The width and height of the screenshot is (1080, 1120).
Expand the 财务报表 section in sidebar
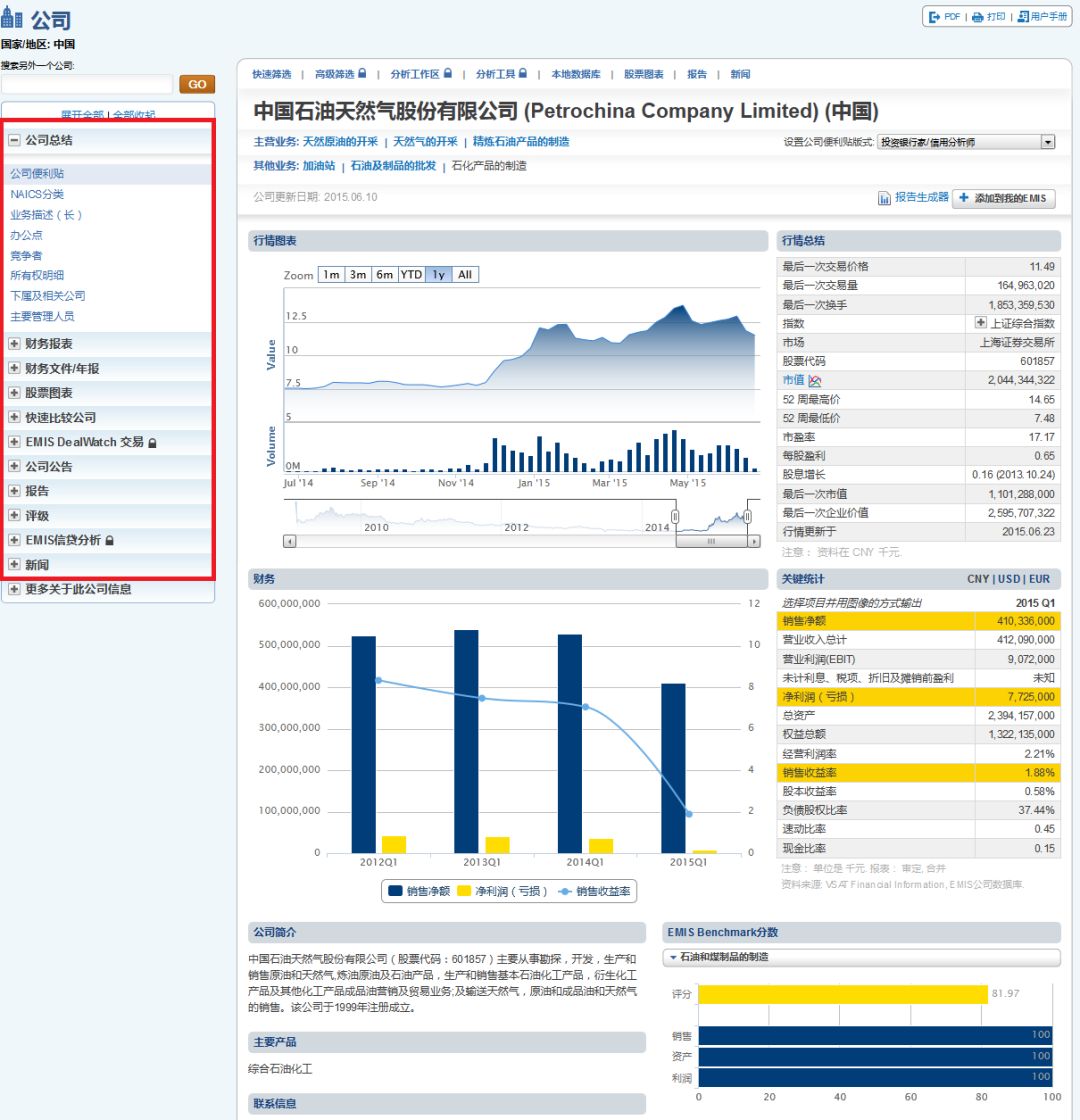coord(14,344)
